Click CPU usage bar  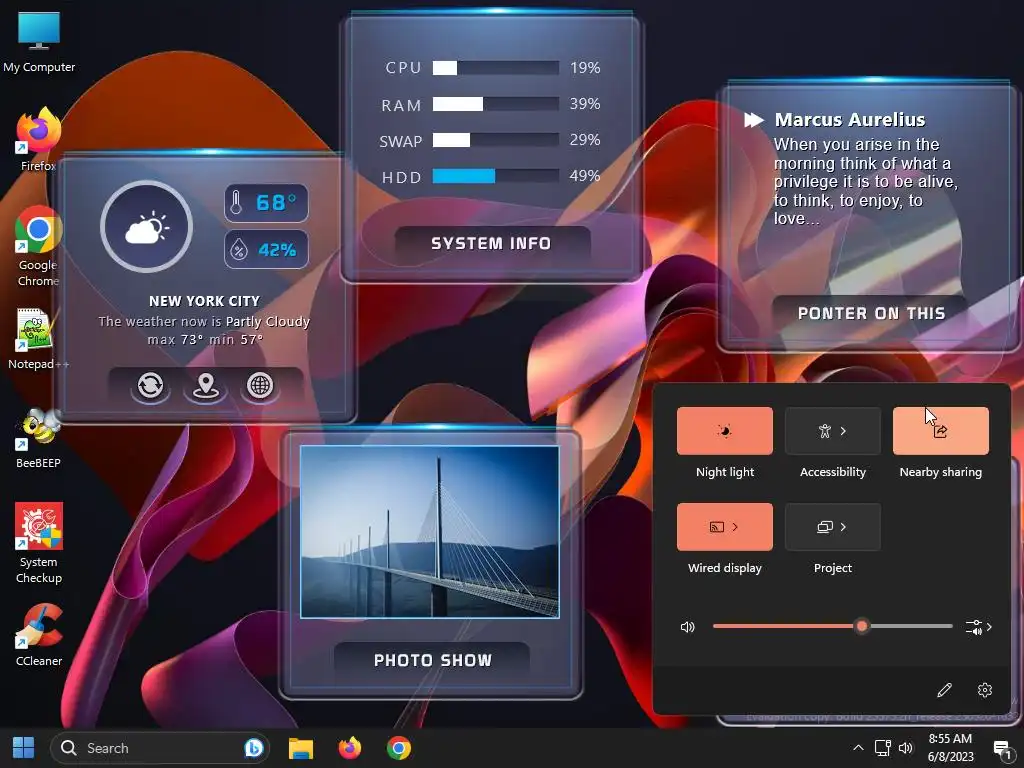click(496, 68)
